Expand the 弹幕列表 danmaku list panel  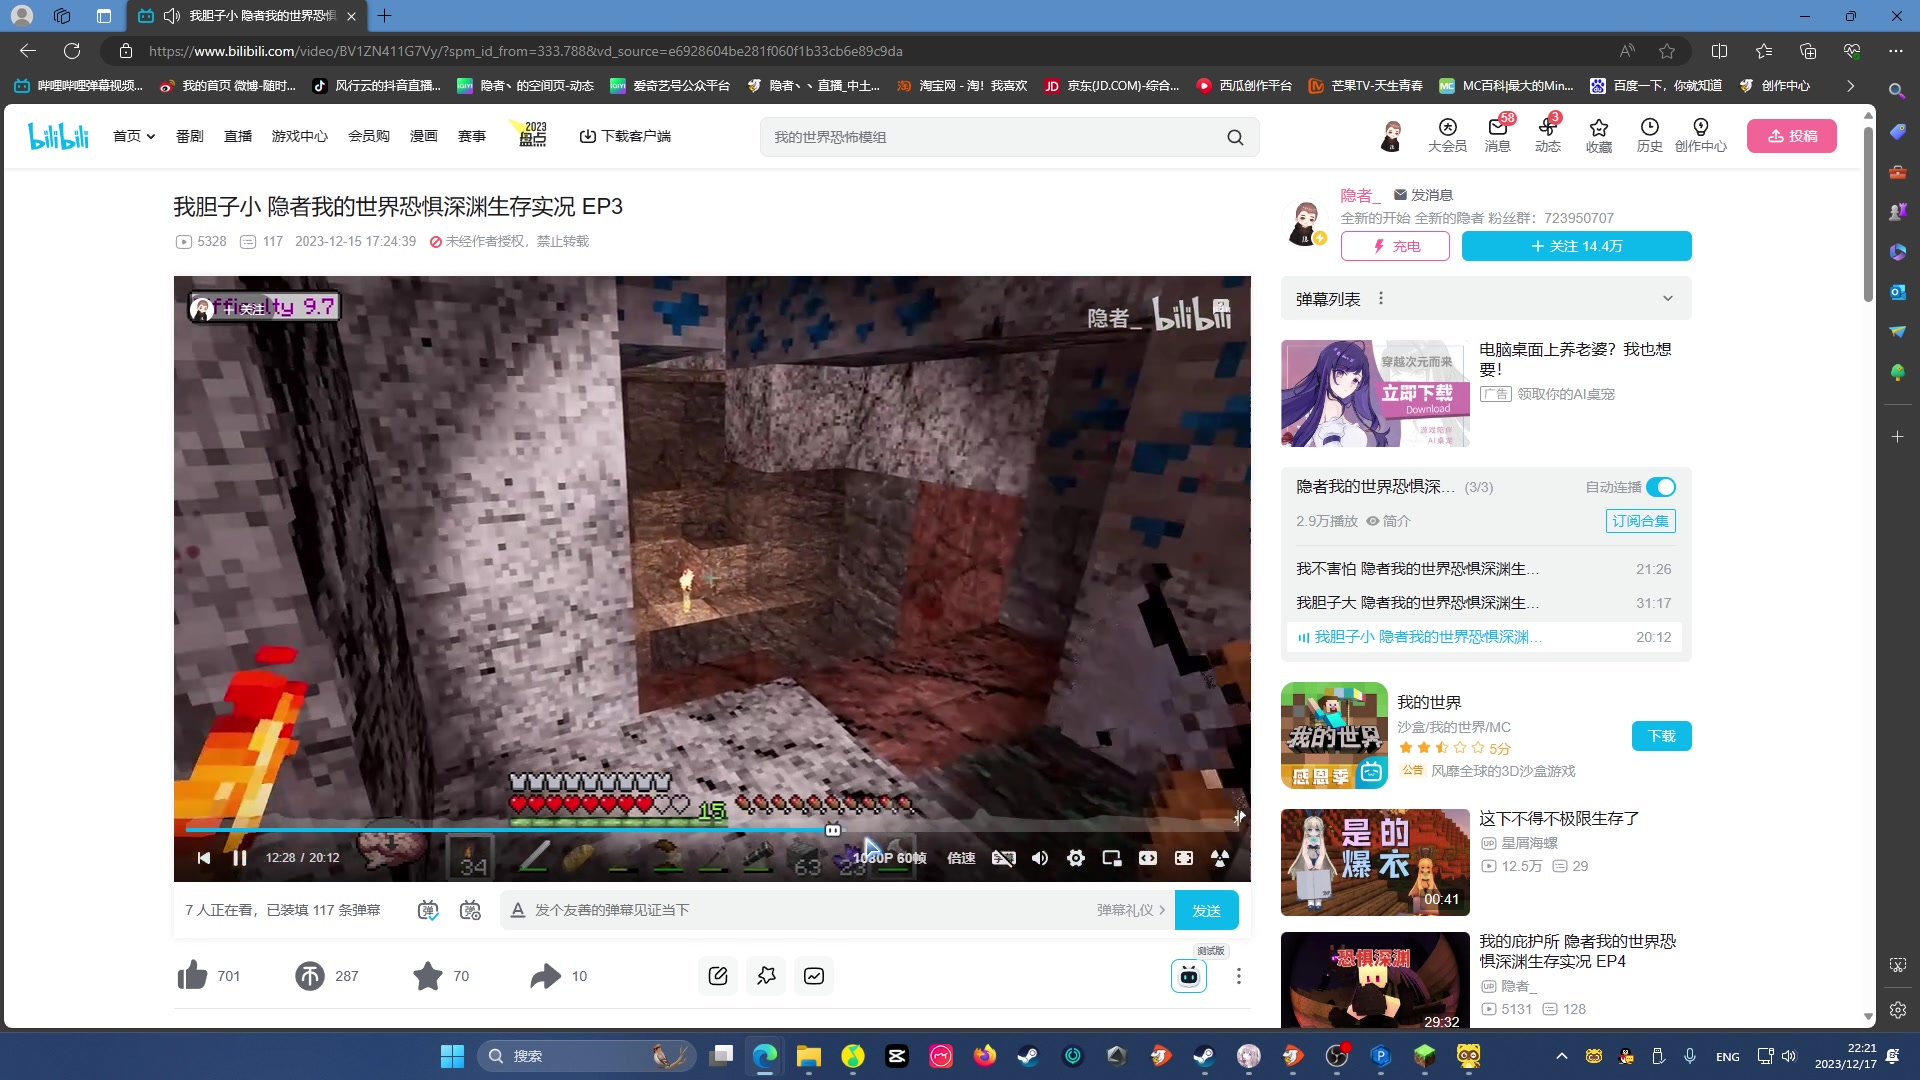[x=1668, y=298]
